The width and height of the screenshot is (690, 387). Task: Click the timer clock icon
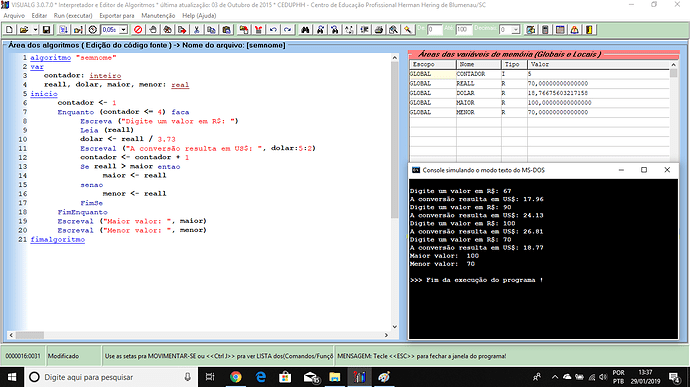coord(92,29)
